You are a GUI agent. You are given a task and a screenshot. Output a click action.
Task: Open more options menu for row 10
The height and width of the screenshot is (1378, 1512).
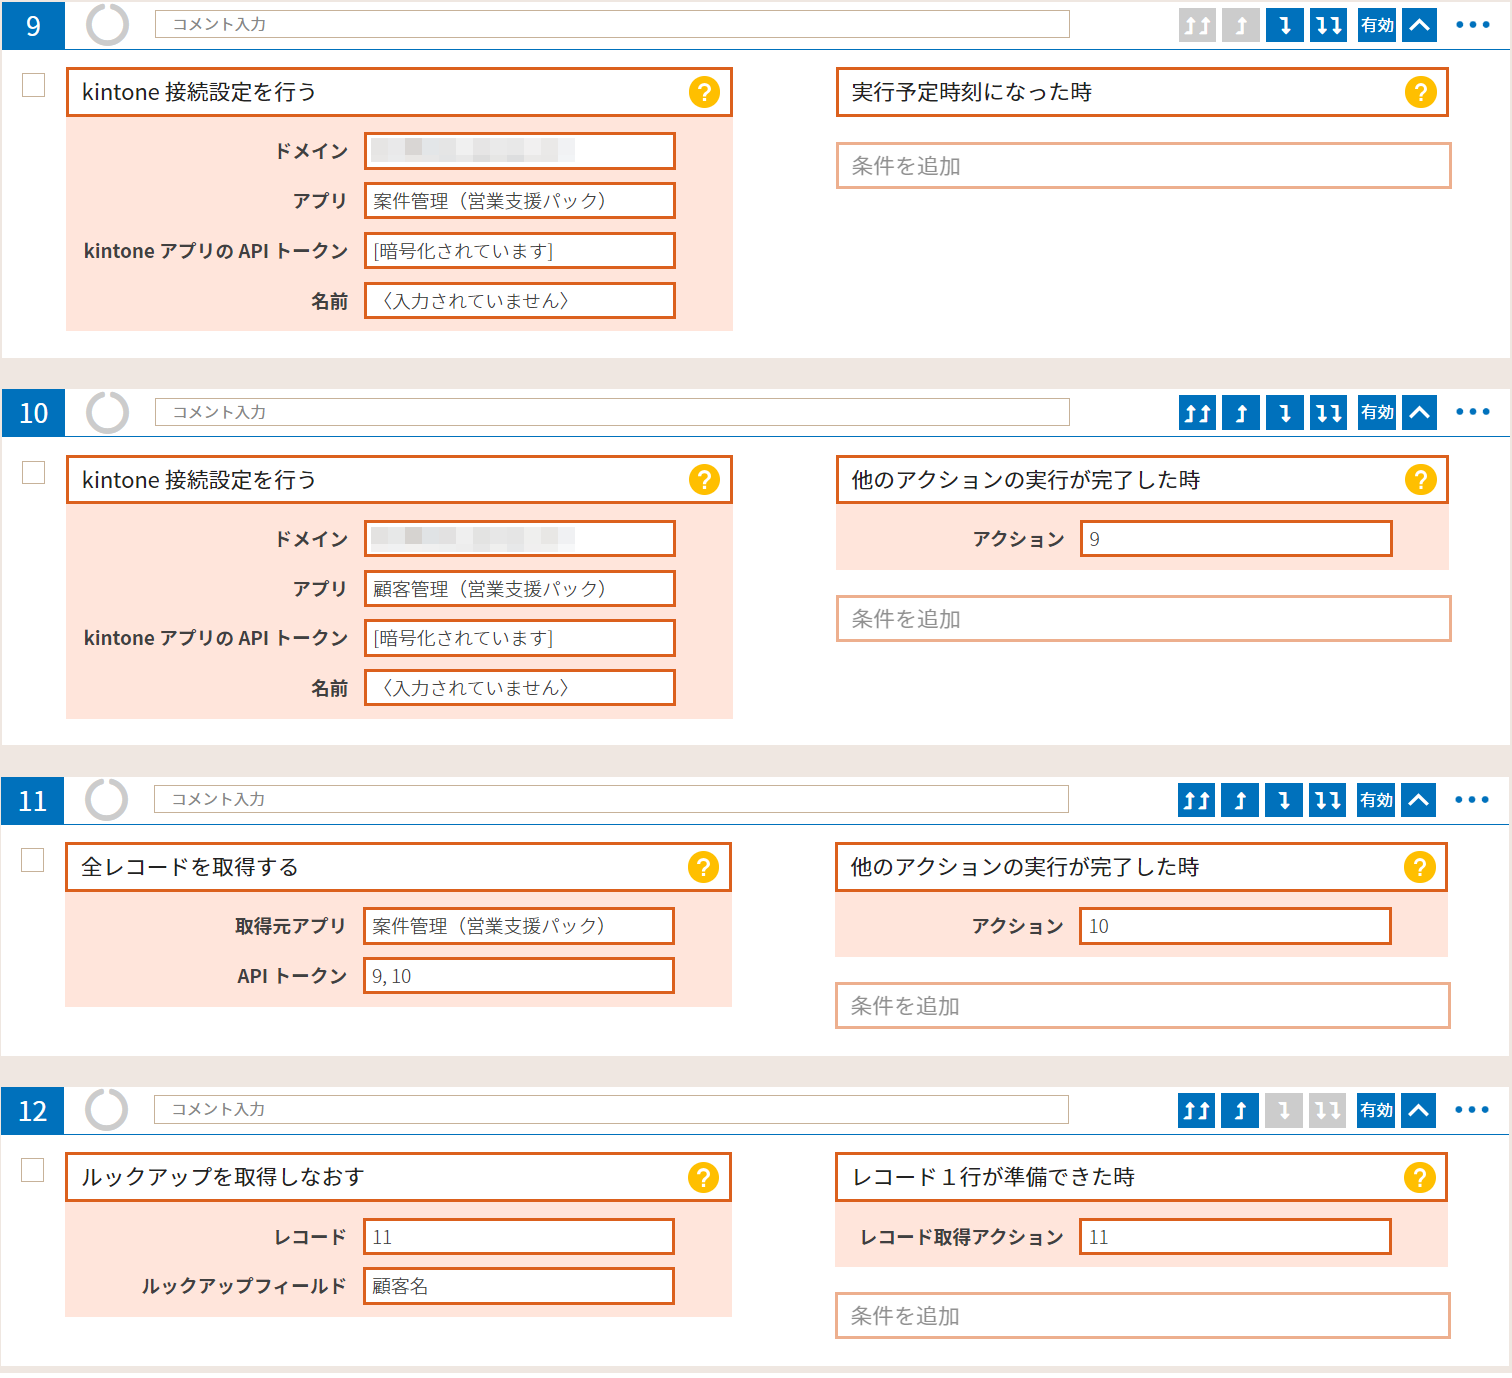point(1473,412)
